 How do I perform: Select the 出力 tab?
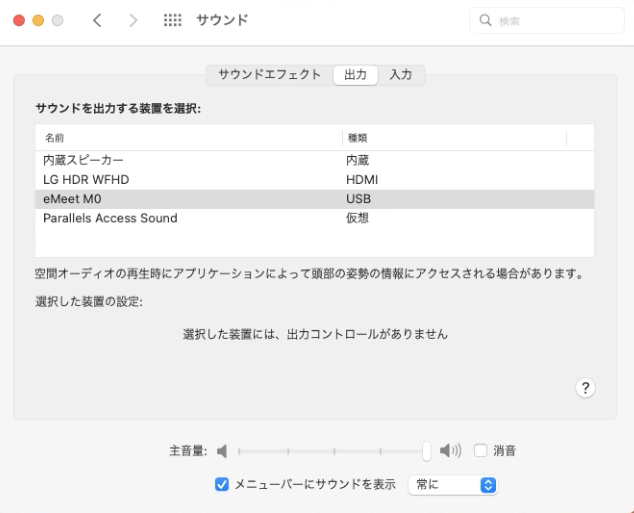[x=354, y=75]
